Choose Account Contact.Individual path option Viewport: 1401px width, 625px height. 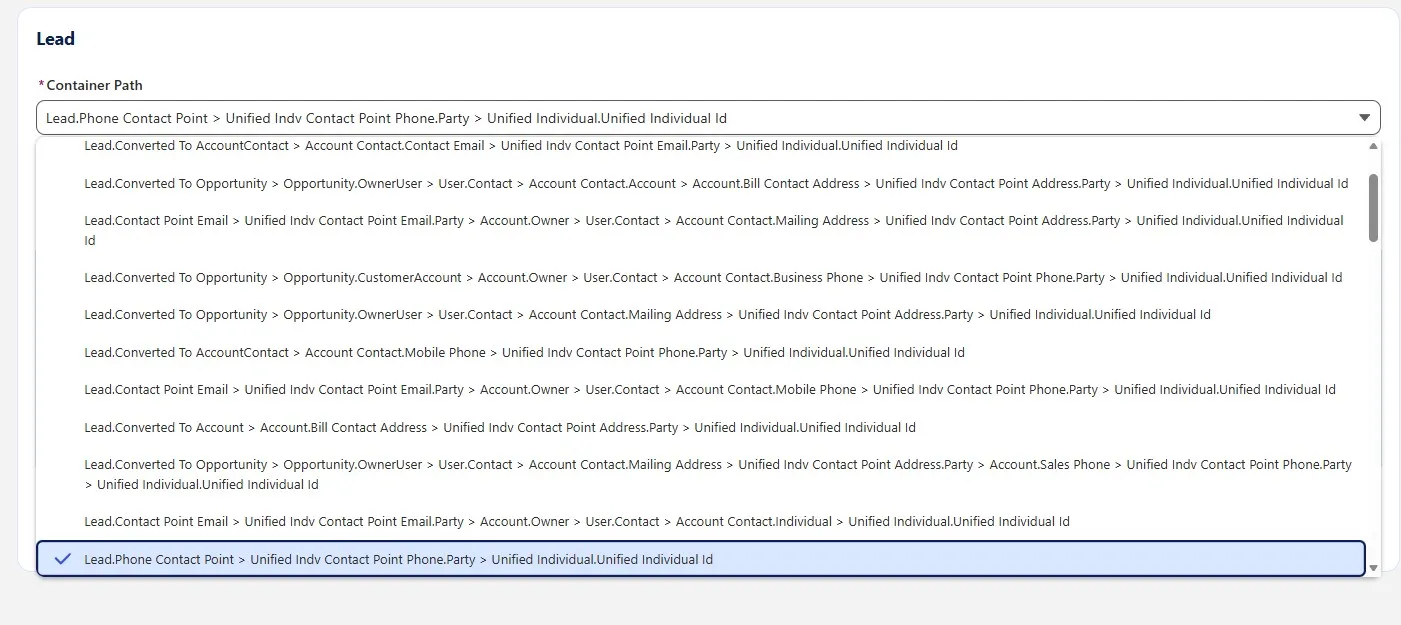click(x=700, y=522)
